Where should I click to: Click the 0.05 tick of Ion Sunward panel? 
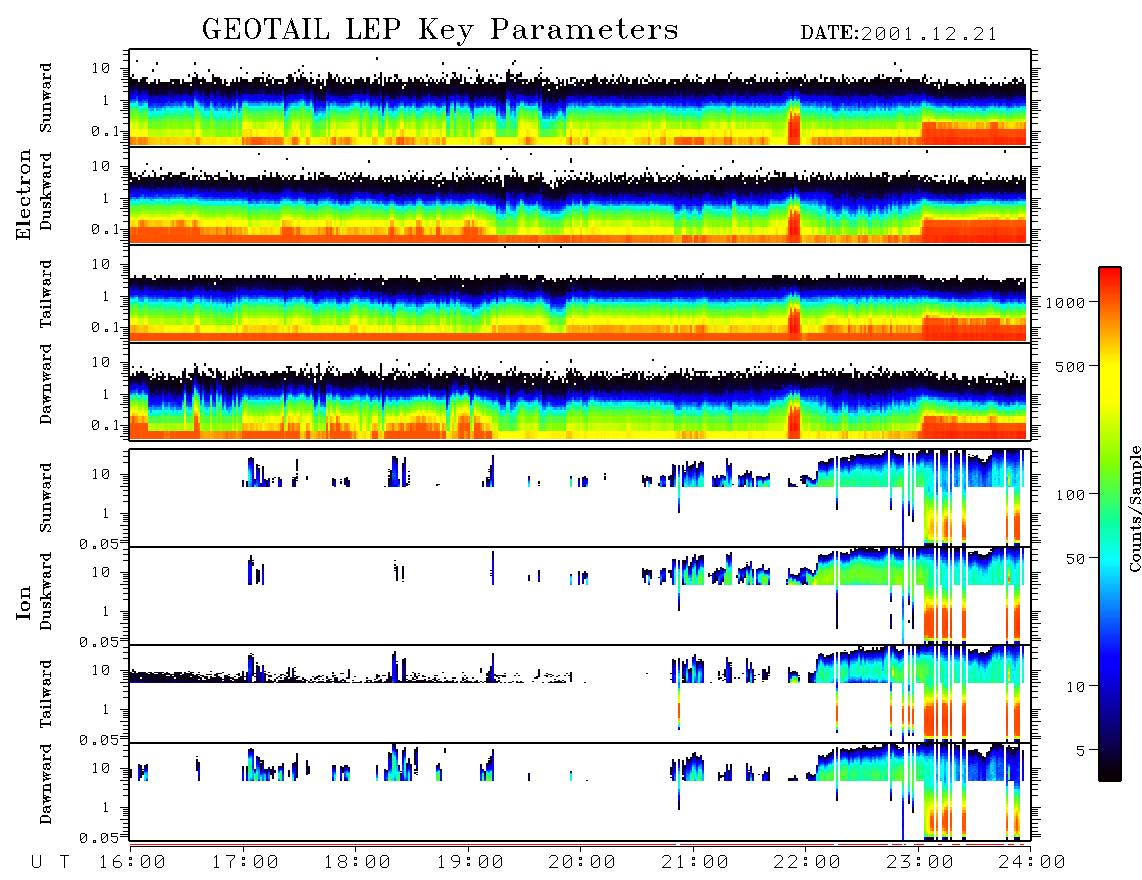[x=99, y=543]
